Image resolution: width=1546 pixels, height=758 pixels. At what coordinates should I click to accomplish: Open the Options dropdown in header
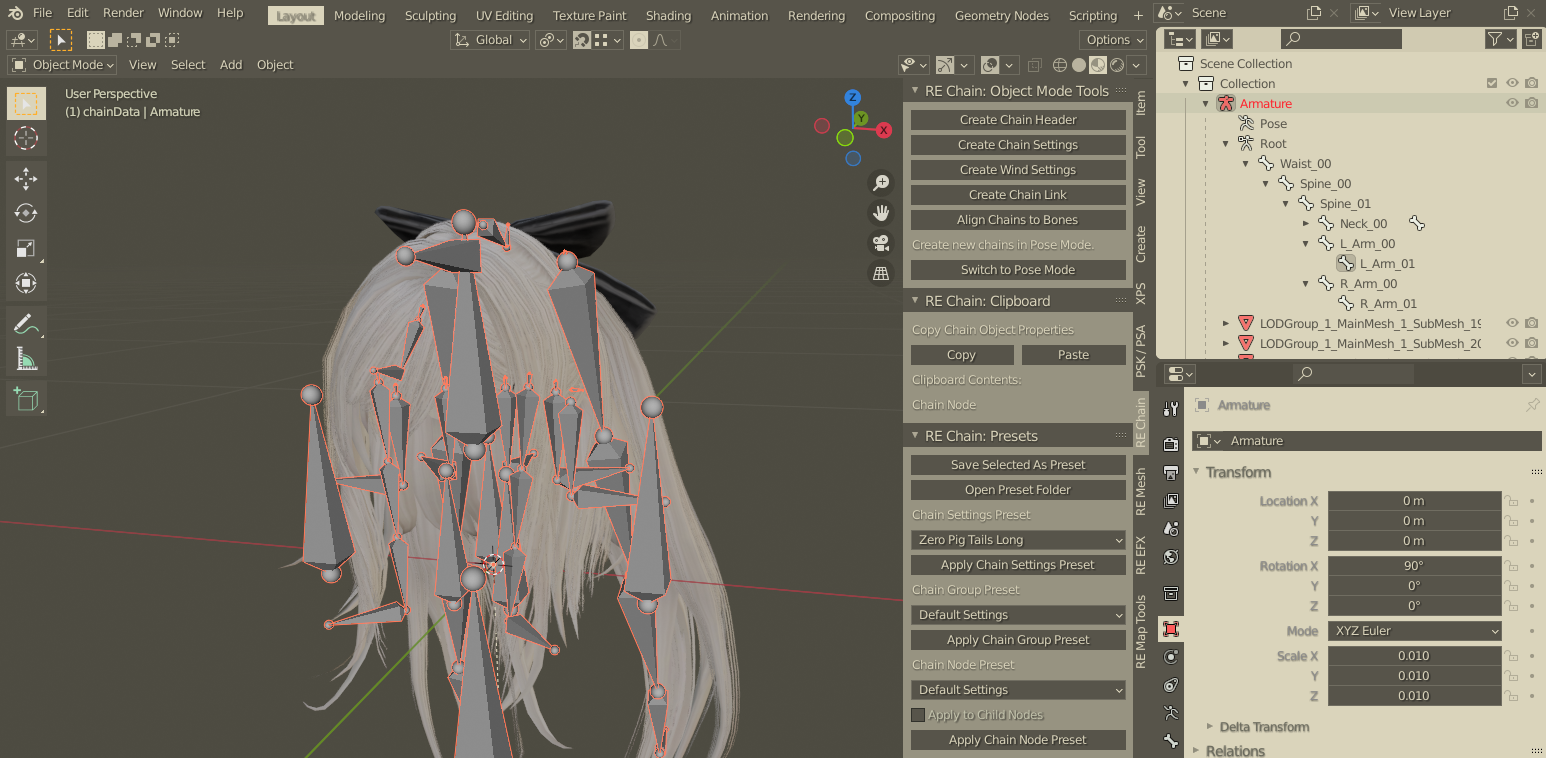click(x=1113, y=40)
